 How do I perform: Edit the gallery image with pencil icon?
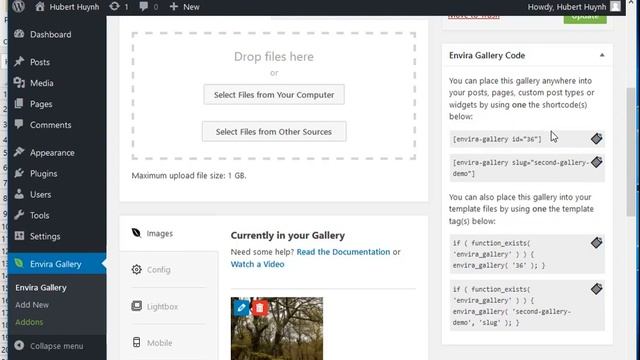click(241, 307)
